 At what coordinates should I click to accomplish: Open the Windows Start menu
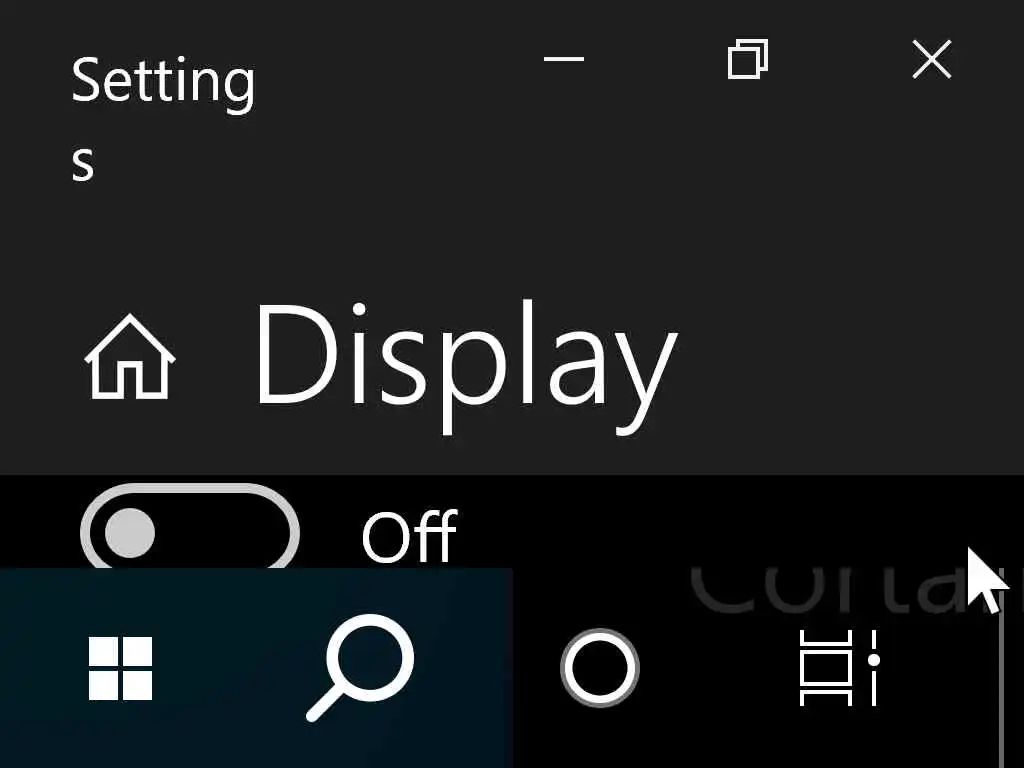[x=121, y=668]
